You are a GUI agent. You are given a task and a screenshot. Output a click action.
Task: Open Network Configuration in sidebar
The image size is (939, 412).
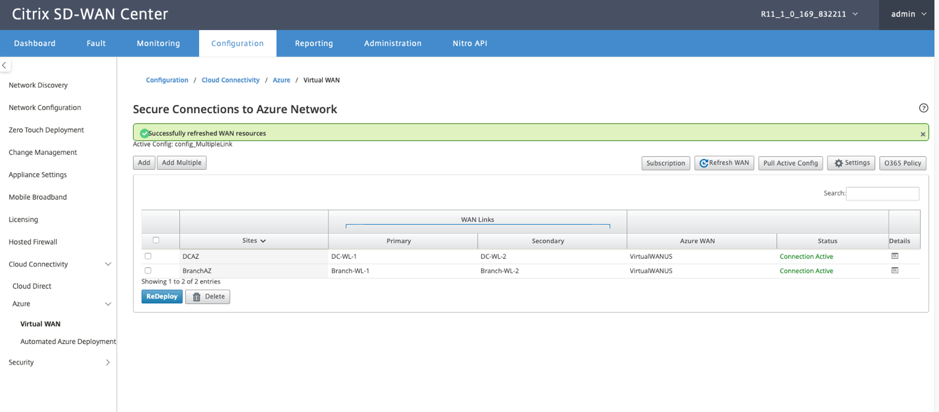(x=45, y=108)
